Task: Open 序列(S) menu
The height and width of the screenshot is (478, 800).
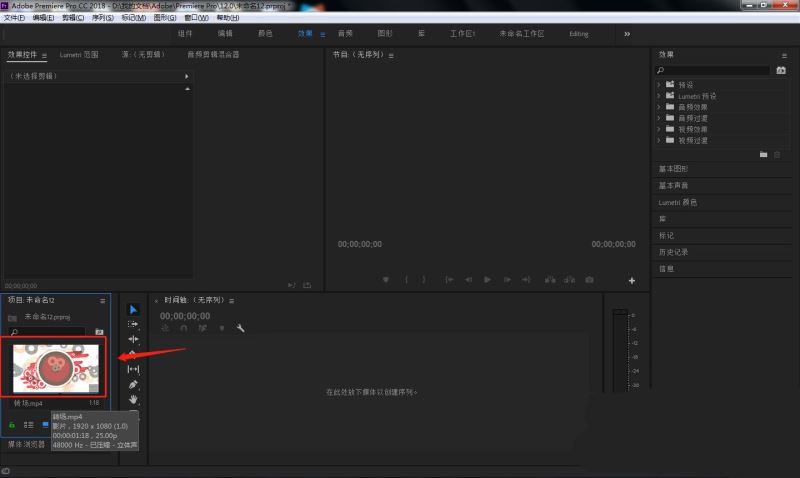Action: (x=103, y=18)
